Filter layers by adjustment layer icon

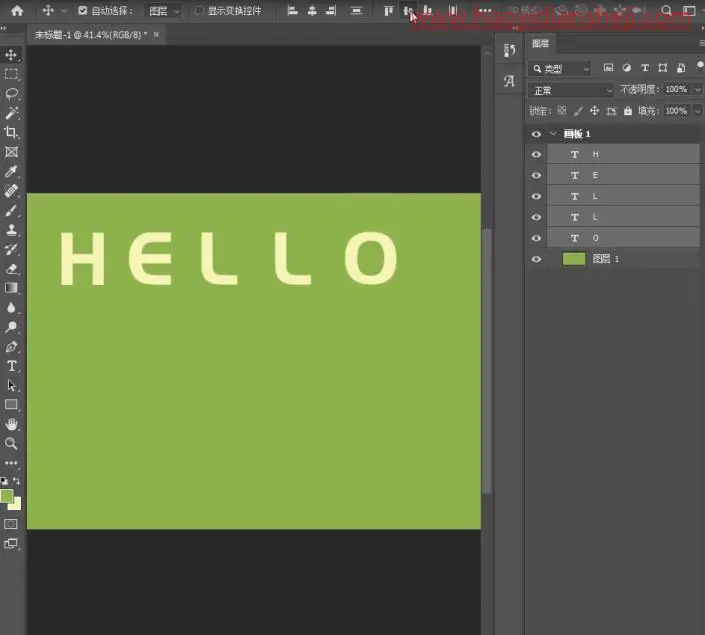click(x=626, y=68)
